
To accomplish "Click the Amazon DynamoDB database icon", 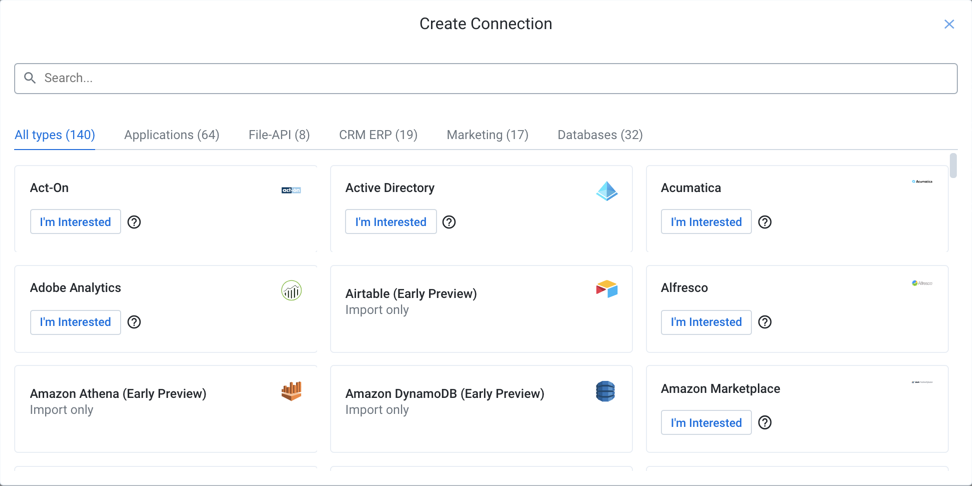I will pos(606,391).
